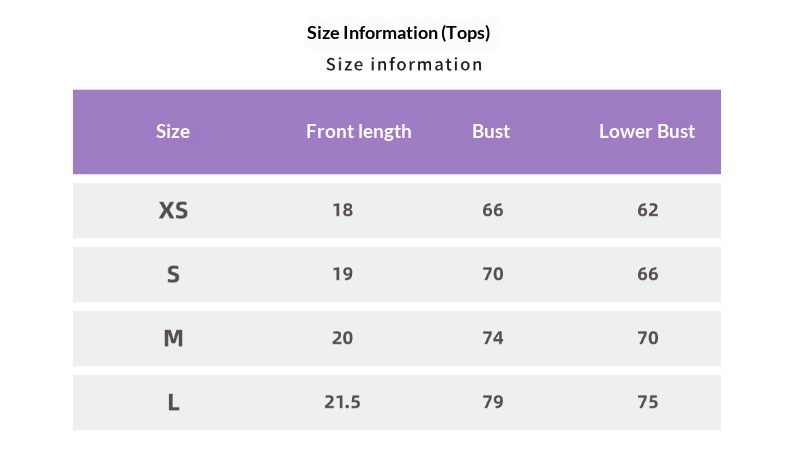Click the M front length value 20
790x473 pixels.
tap(342, 338)
